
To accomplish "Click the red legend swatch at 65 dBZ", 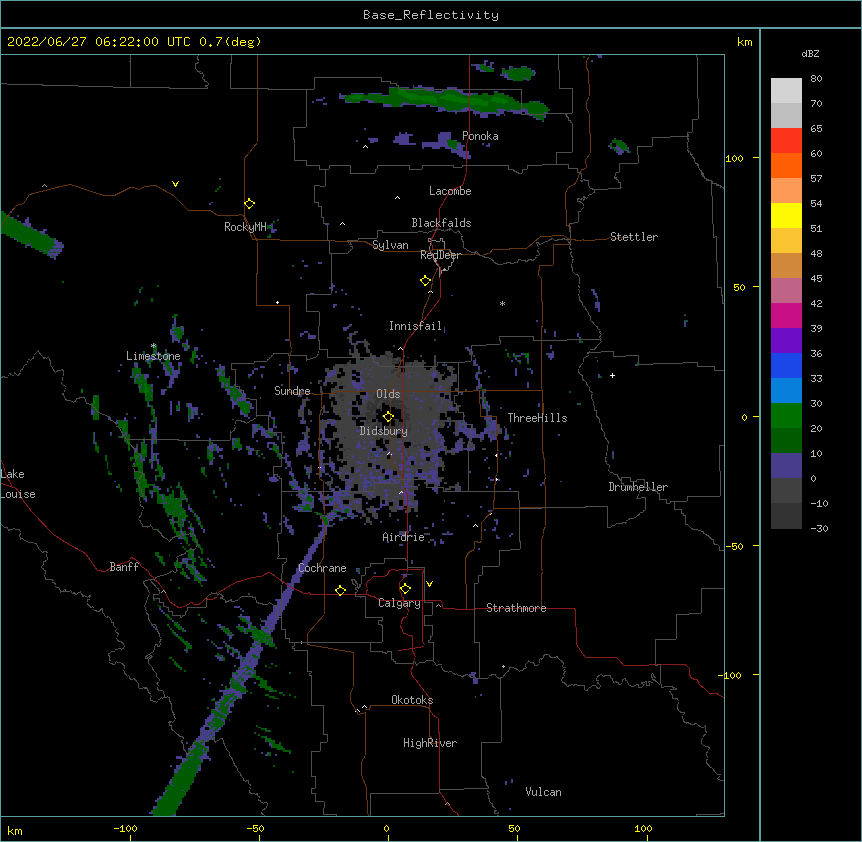I will [x=786, y=141].
